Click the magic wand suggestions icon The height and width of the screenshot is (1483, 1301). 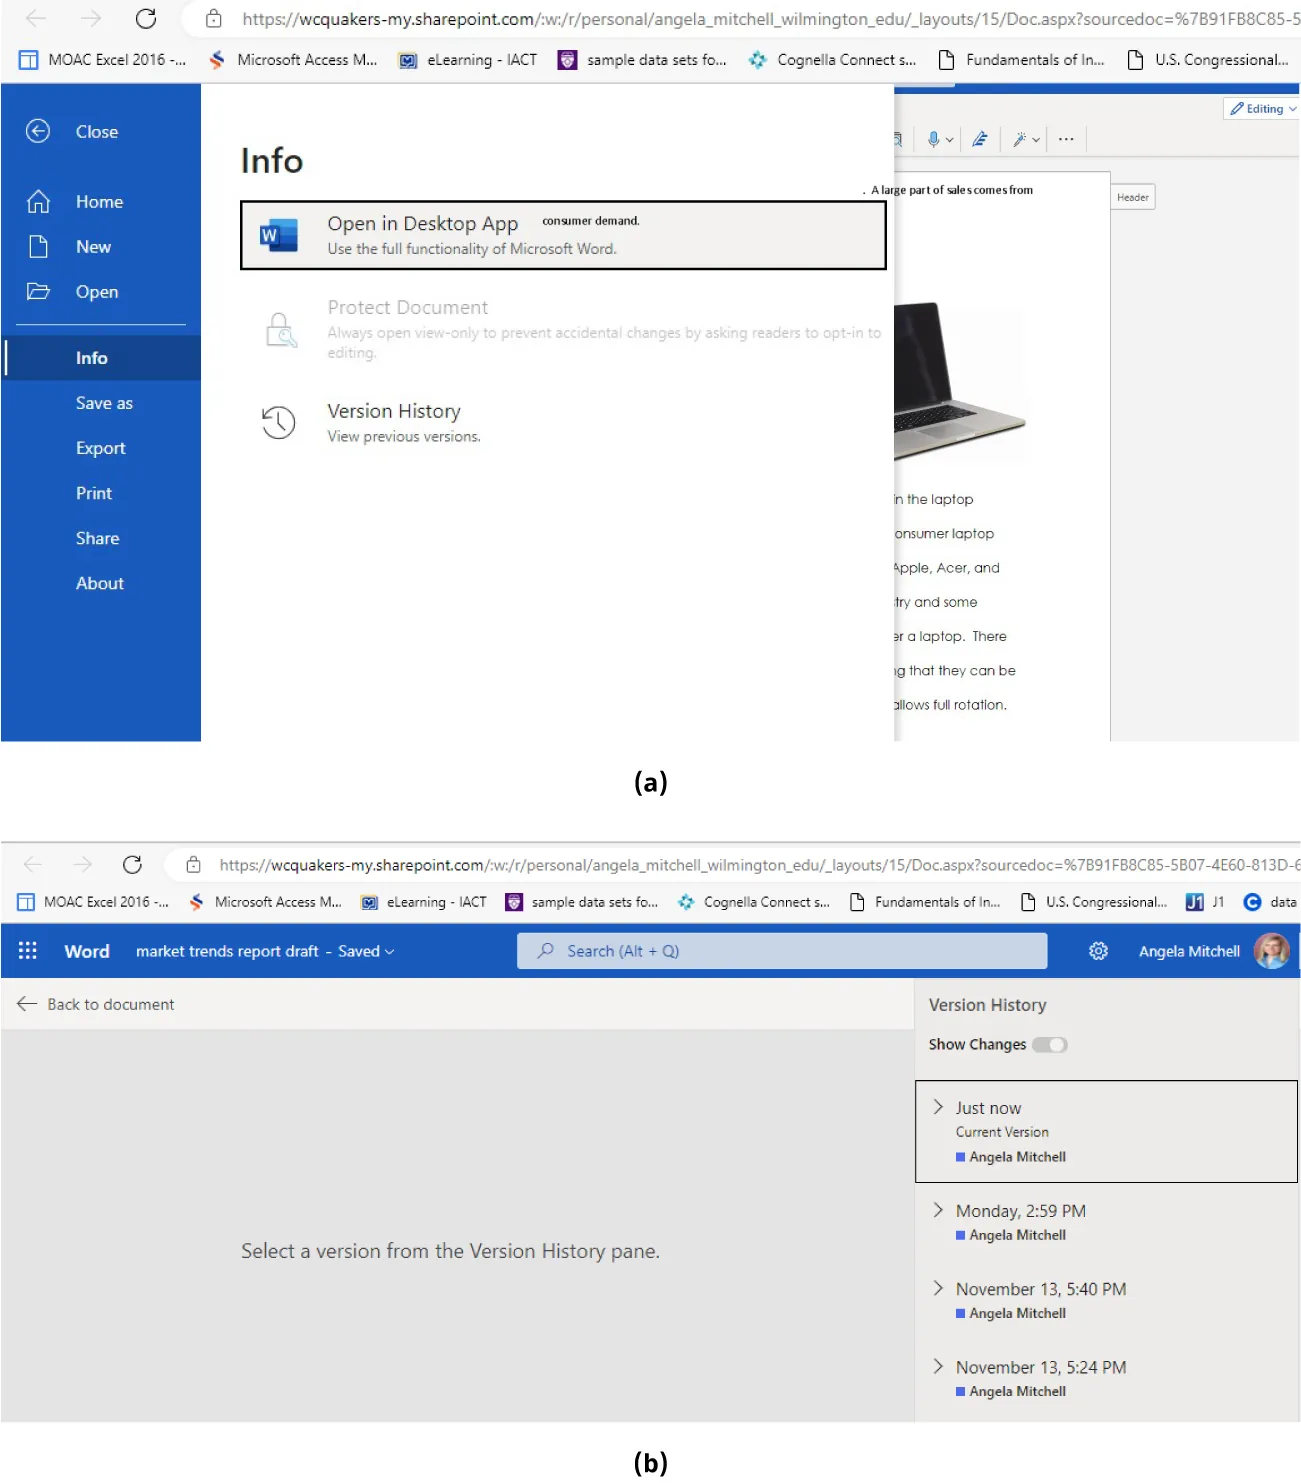click(1021, 139)
